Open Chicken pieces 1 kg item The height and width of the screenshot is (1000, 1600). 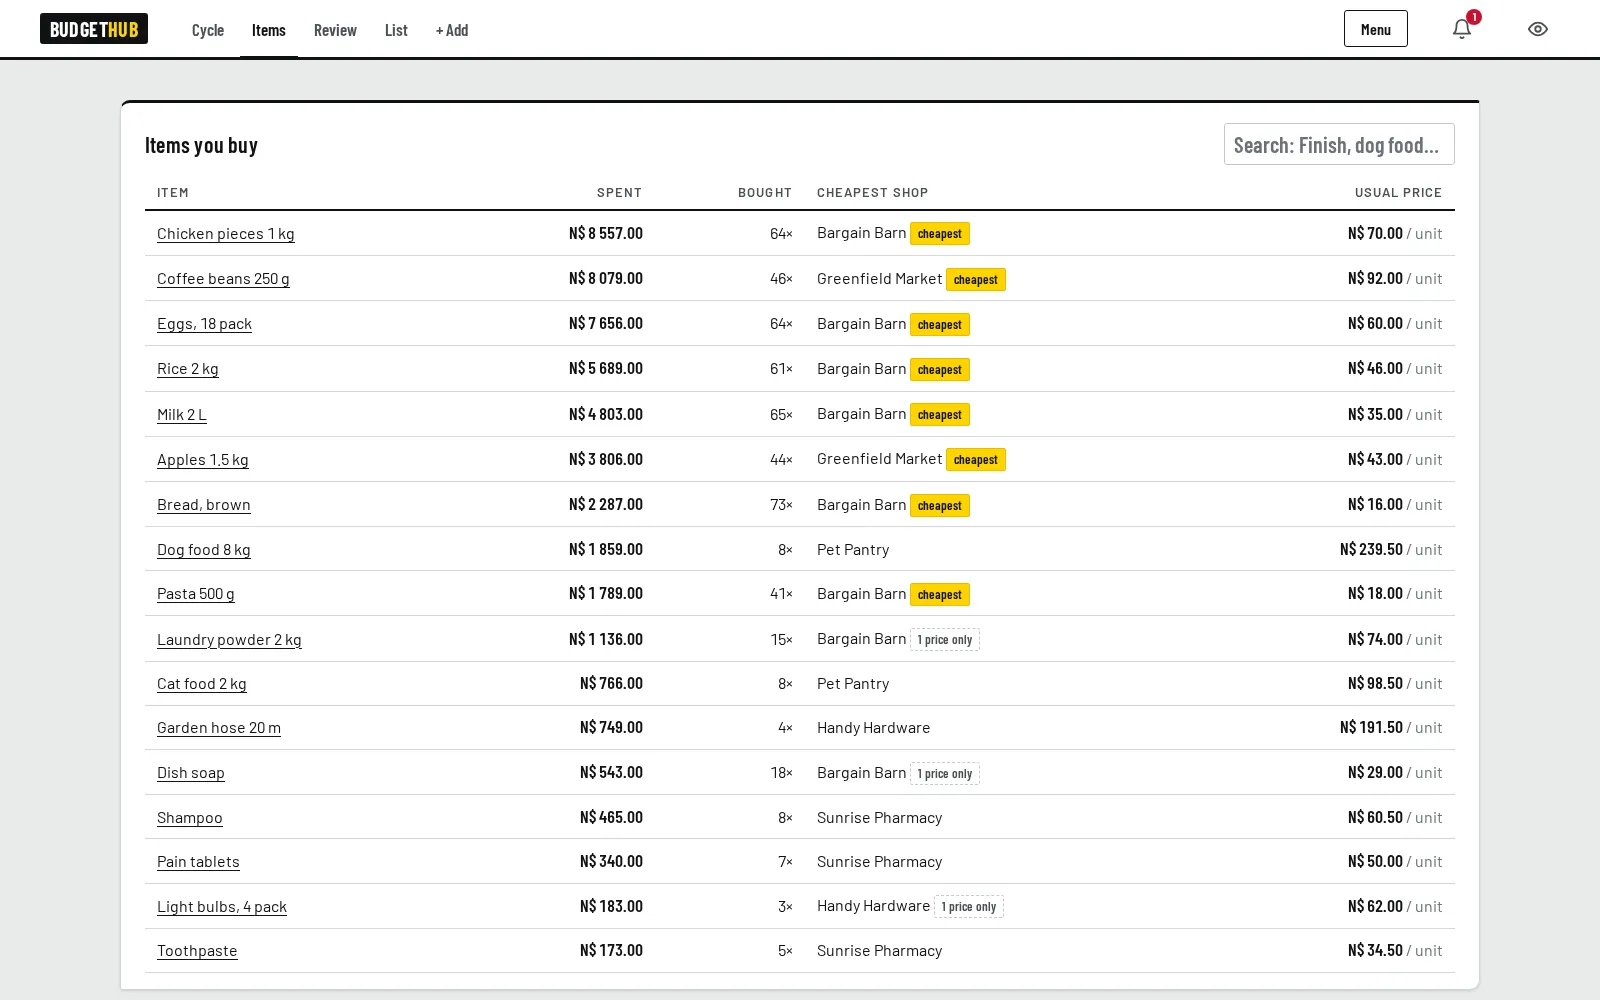[226, 234]
